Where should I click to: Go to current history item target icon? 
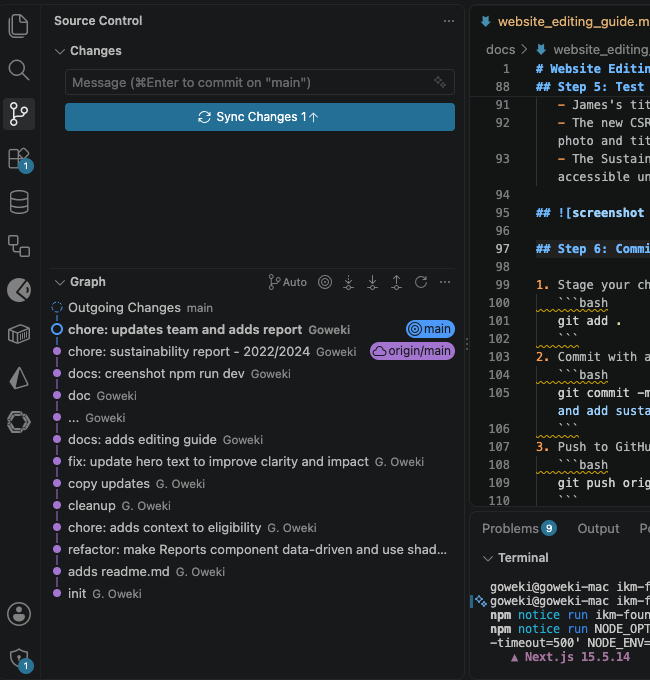pos(325,282)
